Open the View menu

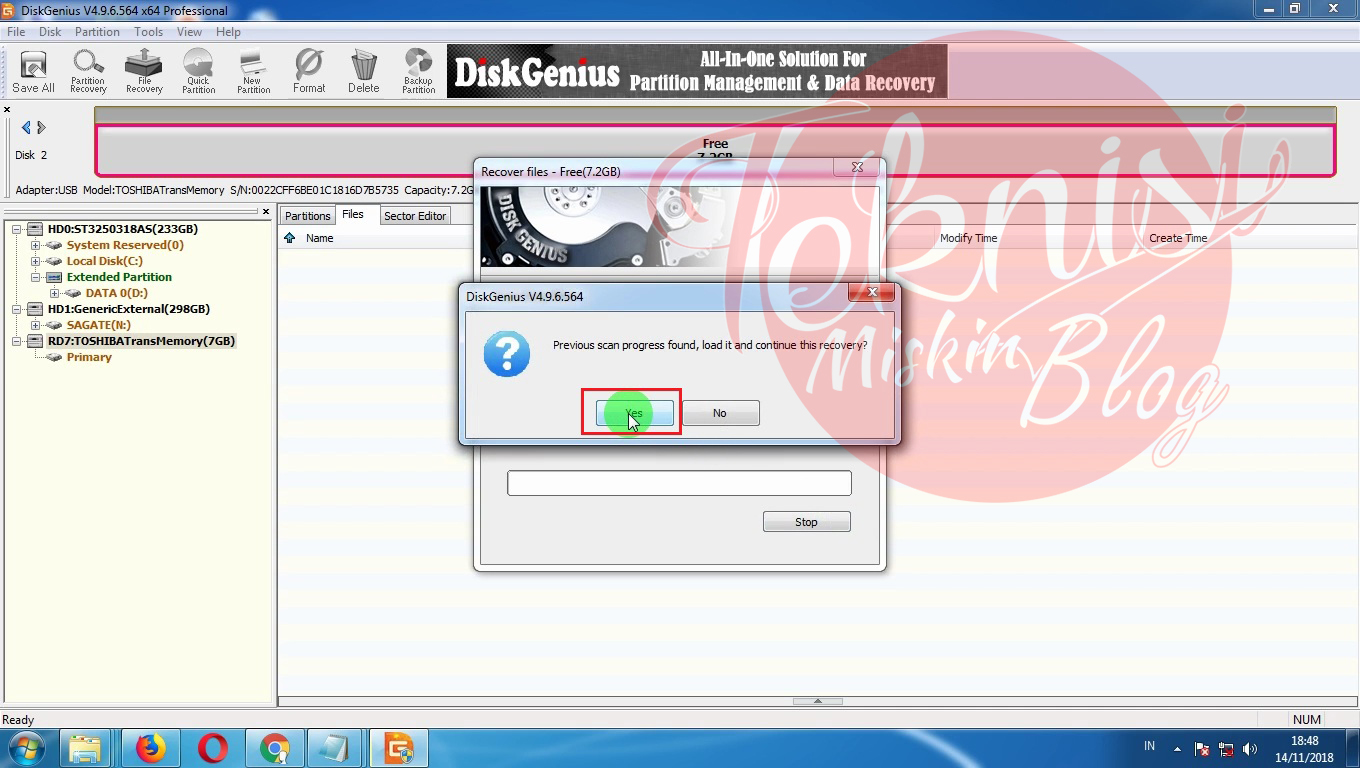point(189,32)
